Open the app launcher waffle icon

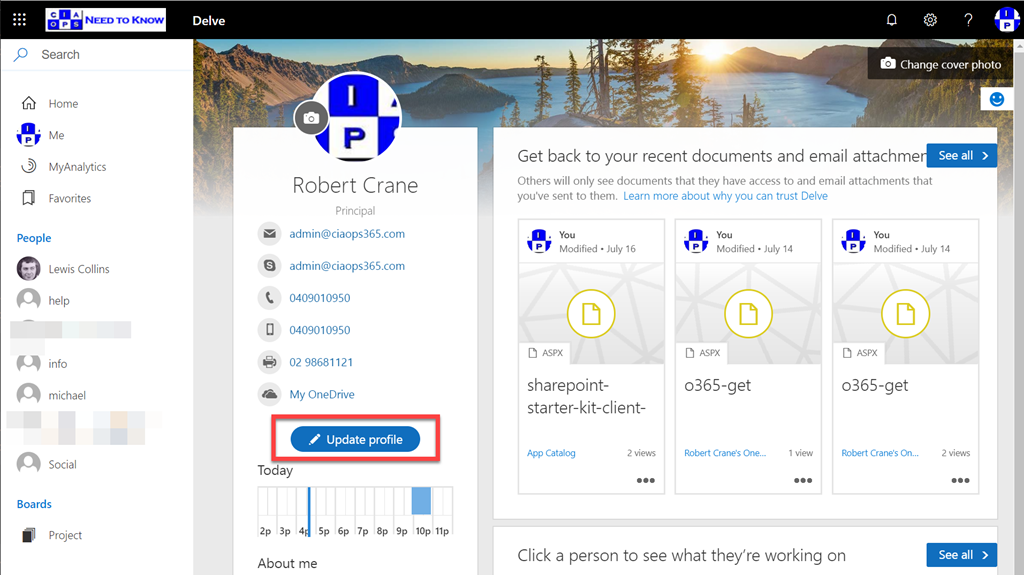pyautogui.click(x=20, y=20)
